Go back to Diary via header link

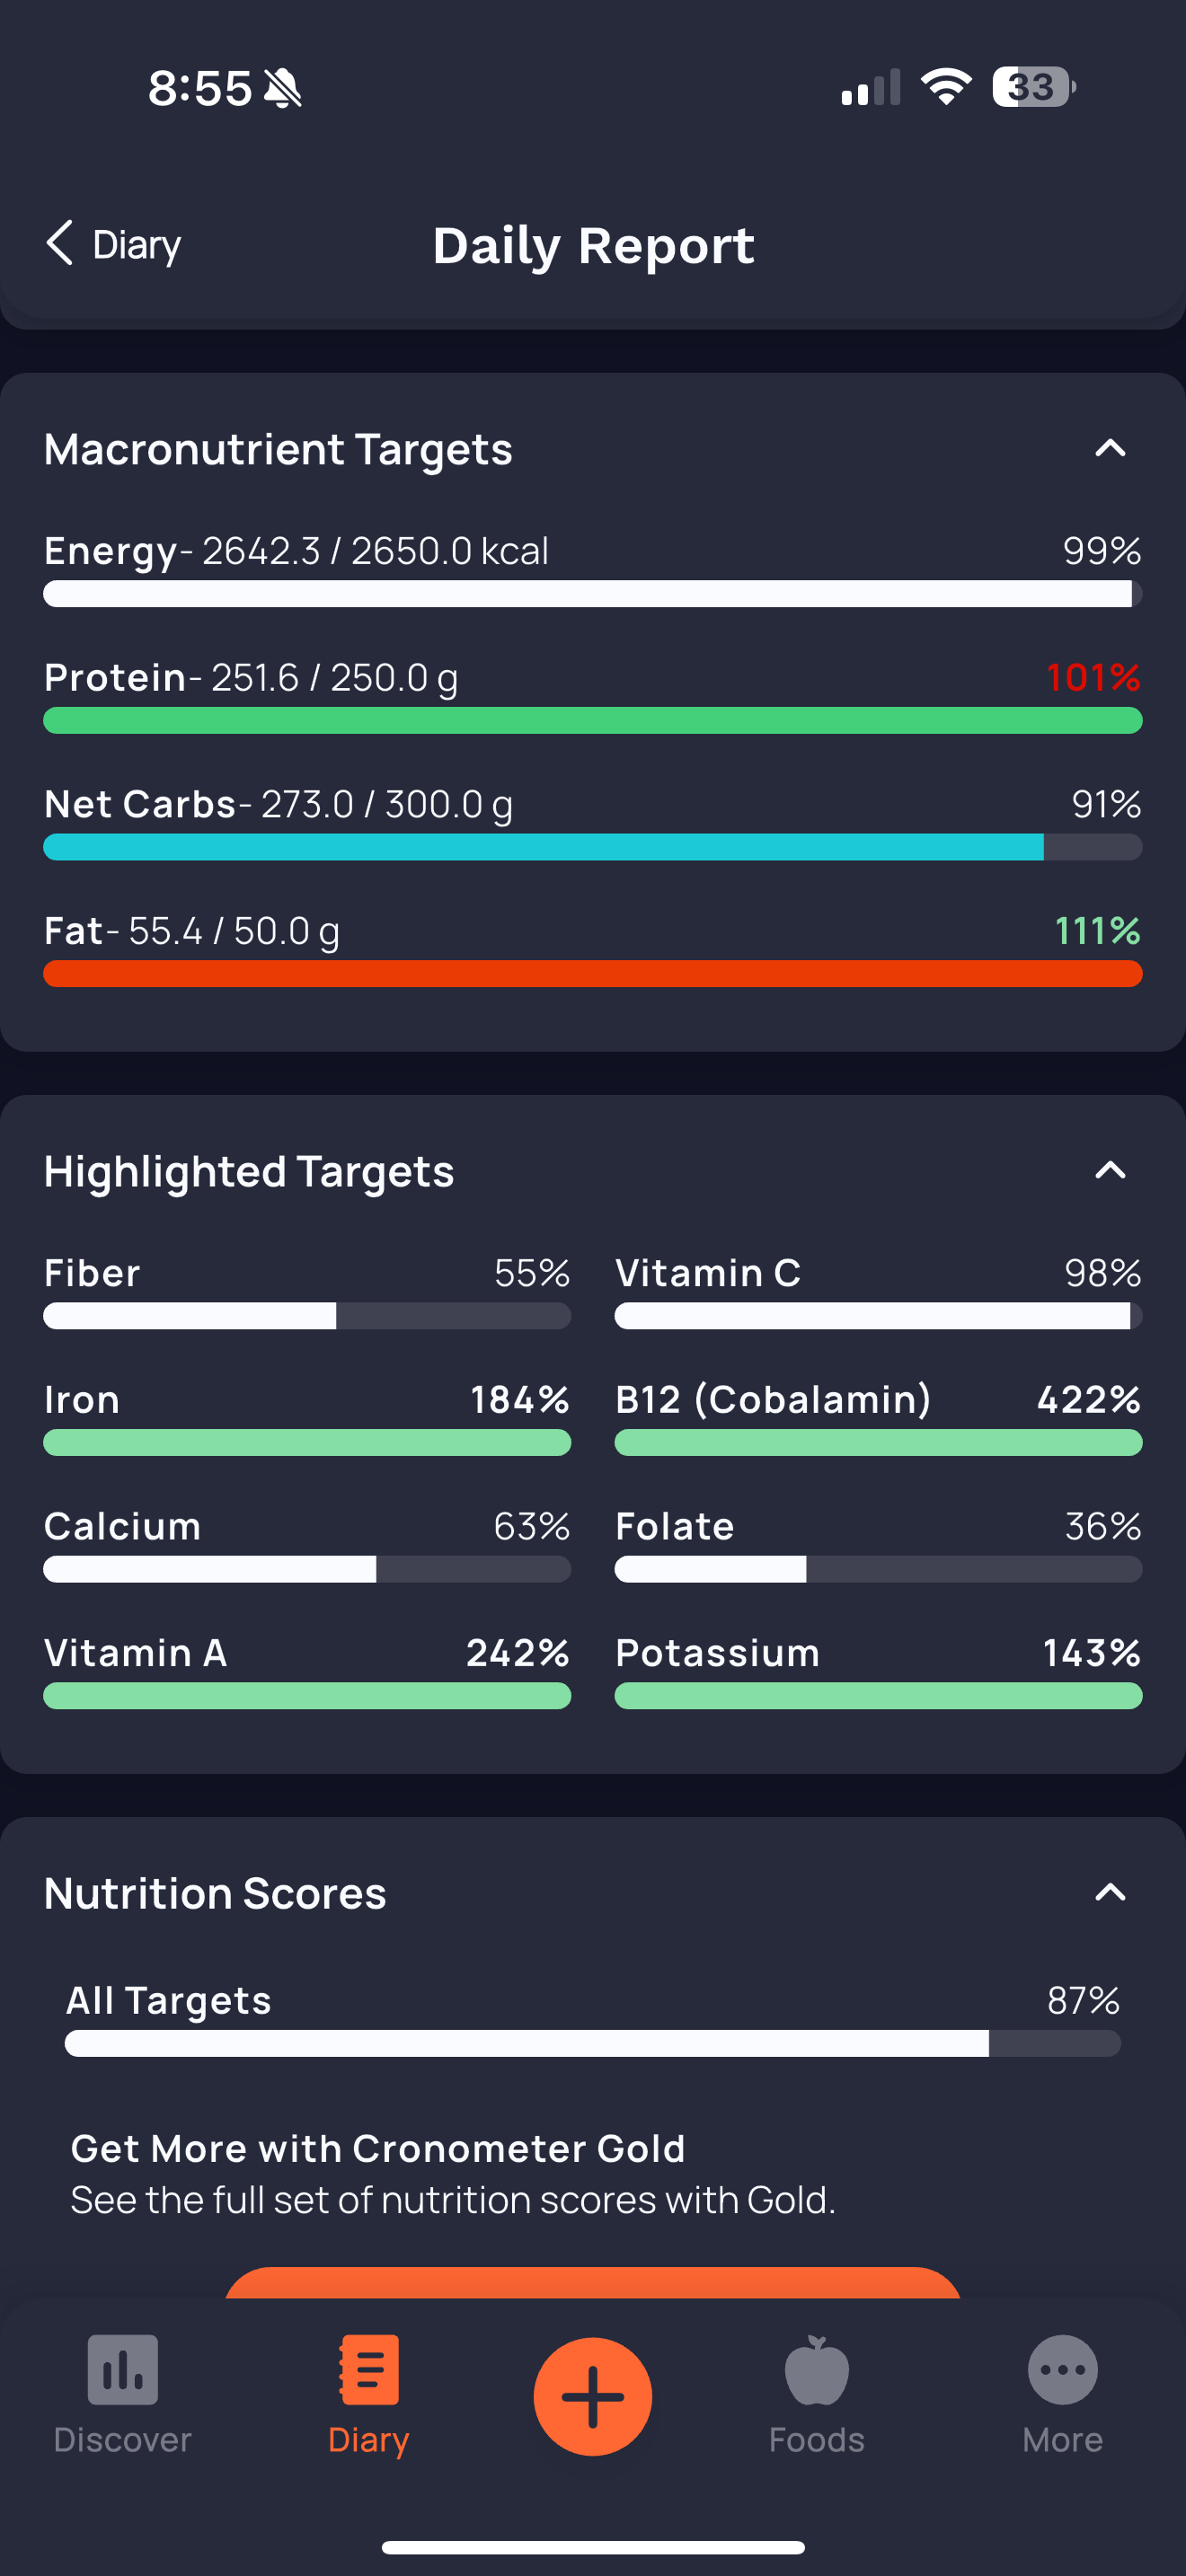137,244
